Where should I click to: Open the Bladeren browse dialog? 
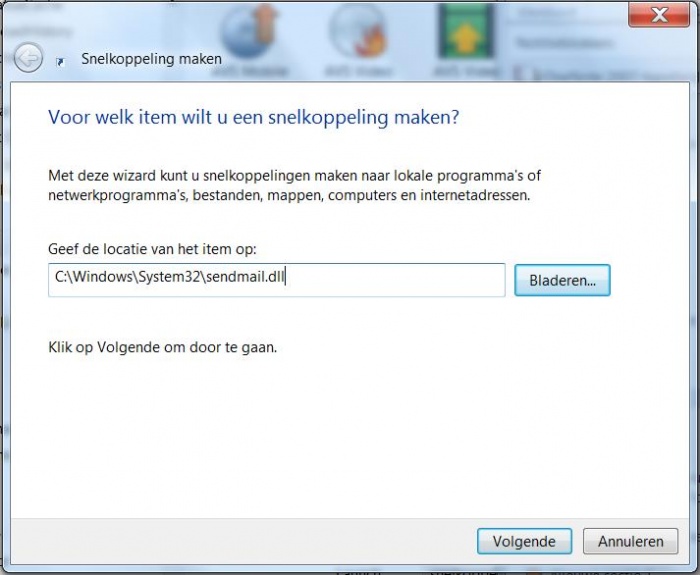tap(562, 280)
